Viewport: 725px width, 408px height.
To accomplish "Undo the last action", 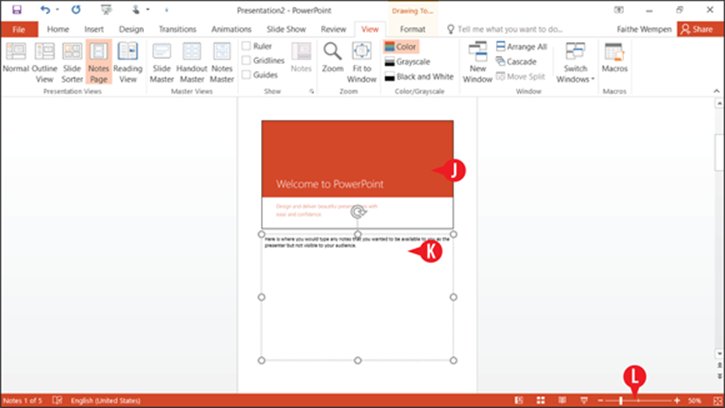I will pos(45,10).
